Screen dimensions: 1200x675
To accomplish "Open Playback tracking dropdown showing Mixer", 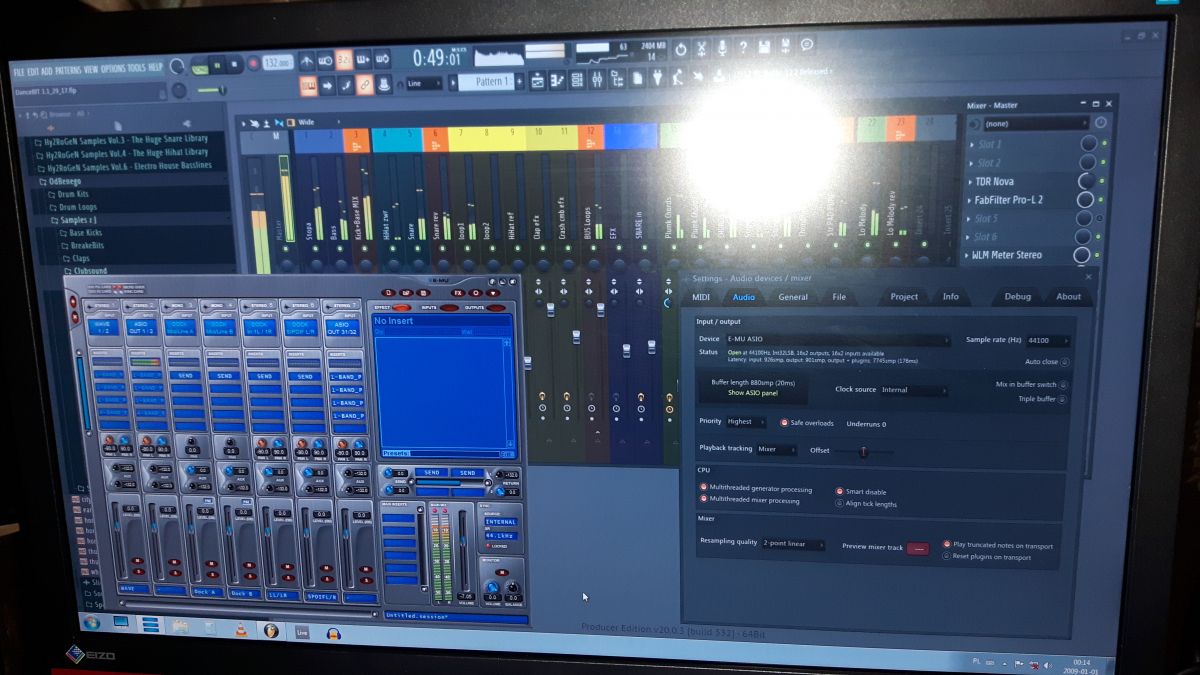I will [776, 450].
